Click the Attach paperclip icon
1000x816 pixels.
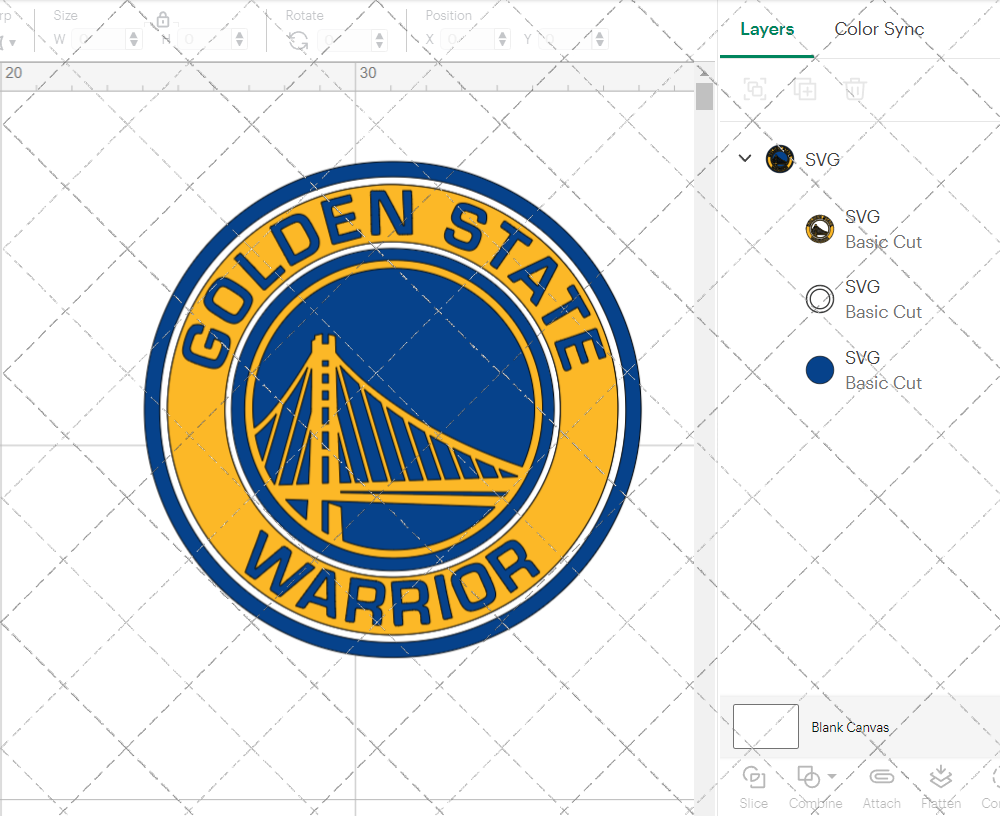[x=881, y=778]
